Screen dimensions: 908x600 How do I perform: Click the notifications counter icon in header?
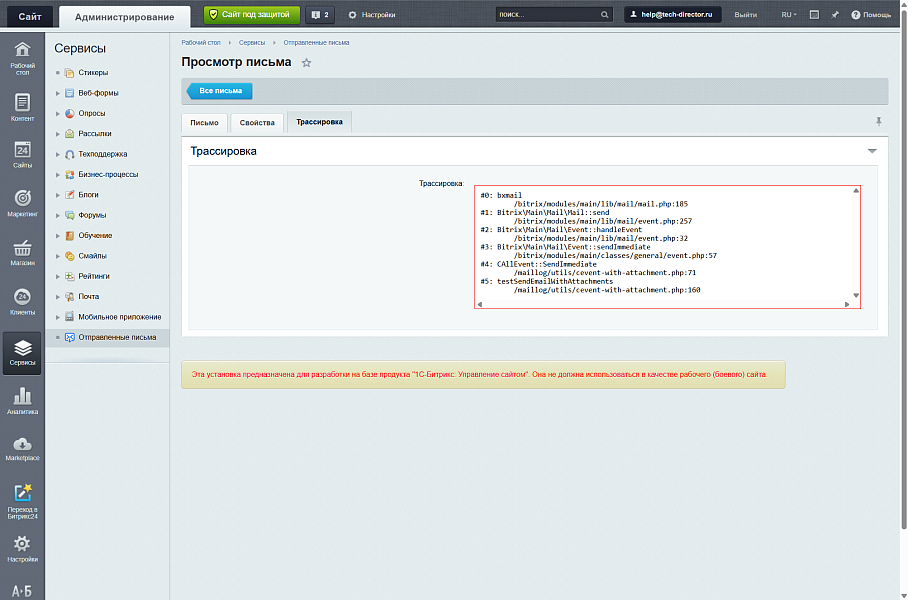click(320, 15)
